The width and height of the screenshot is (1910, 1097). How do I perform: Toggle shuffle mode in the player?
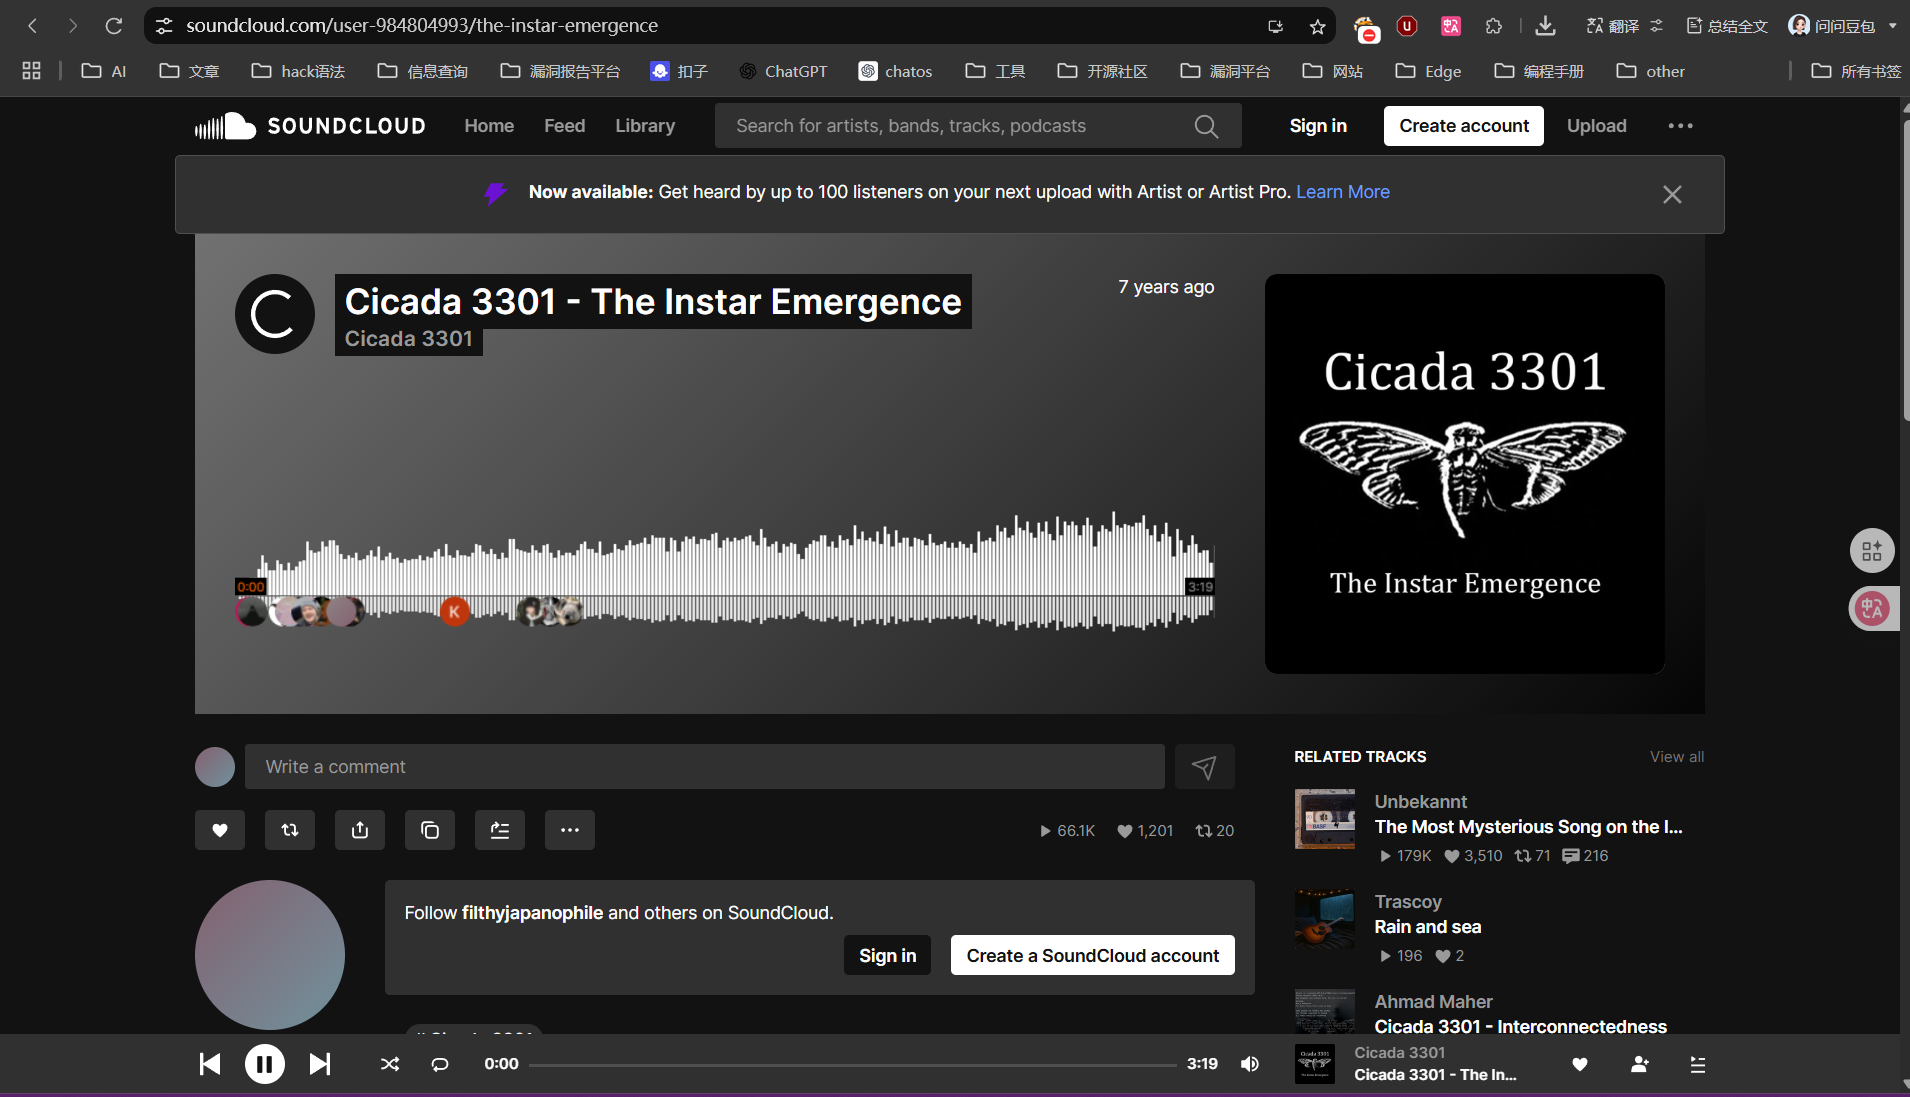(390, 1064)
